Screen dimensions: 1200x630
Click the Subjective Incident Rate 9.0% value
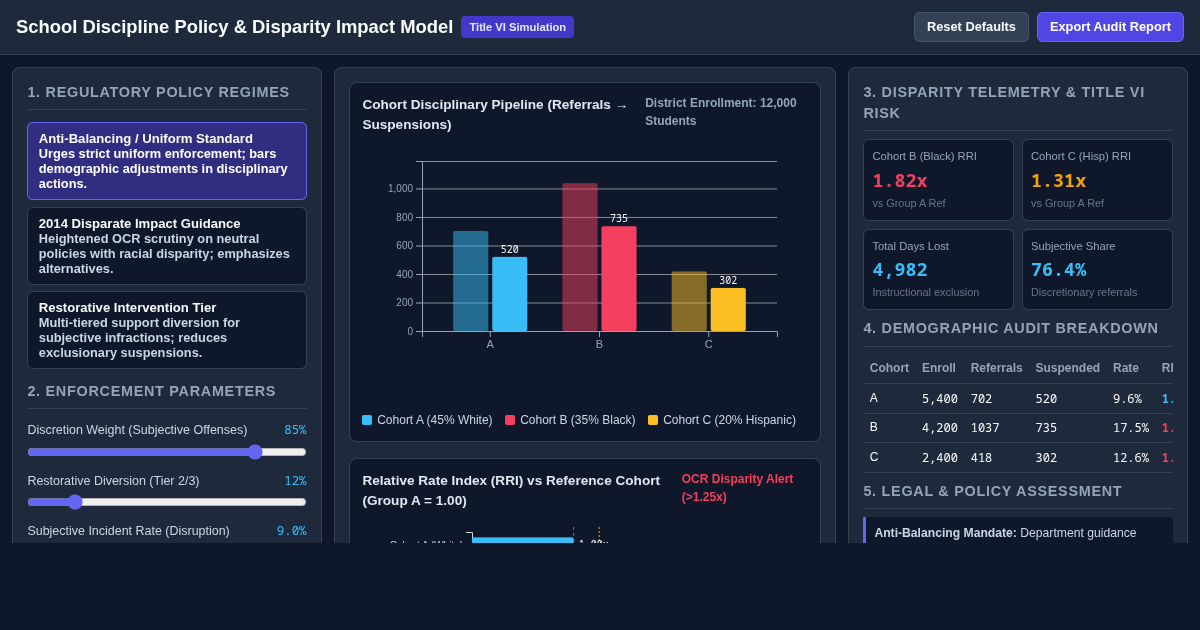pos(292,531)
